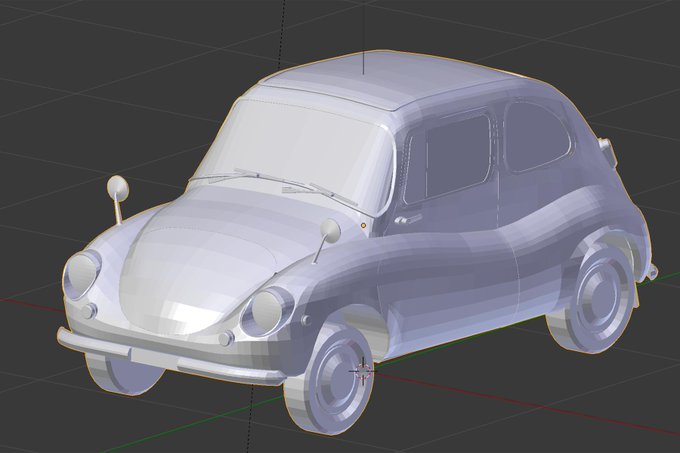Select the front door window
680x453 pixels.
[450, 159]
